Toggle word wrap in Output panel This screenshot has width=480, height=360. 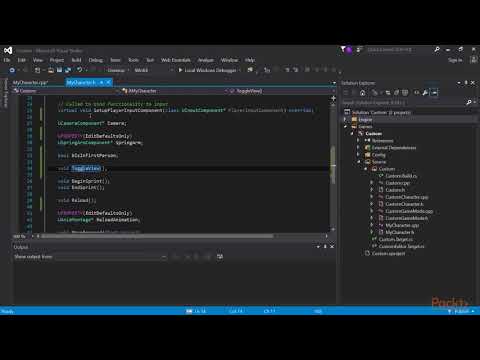pos(220,257)
